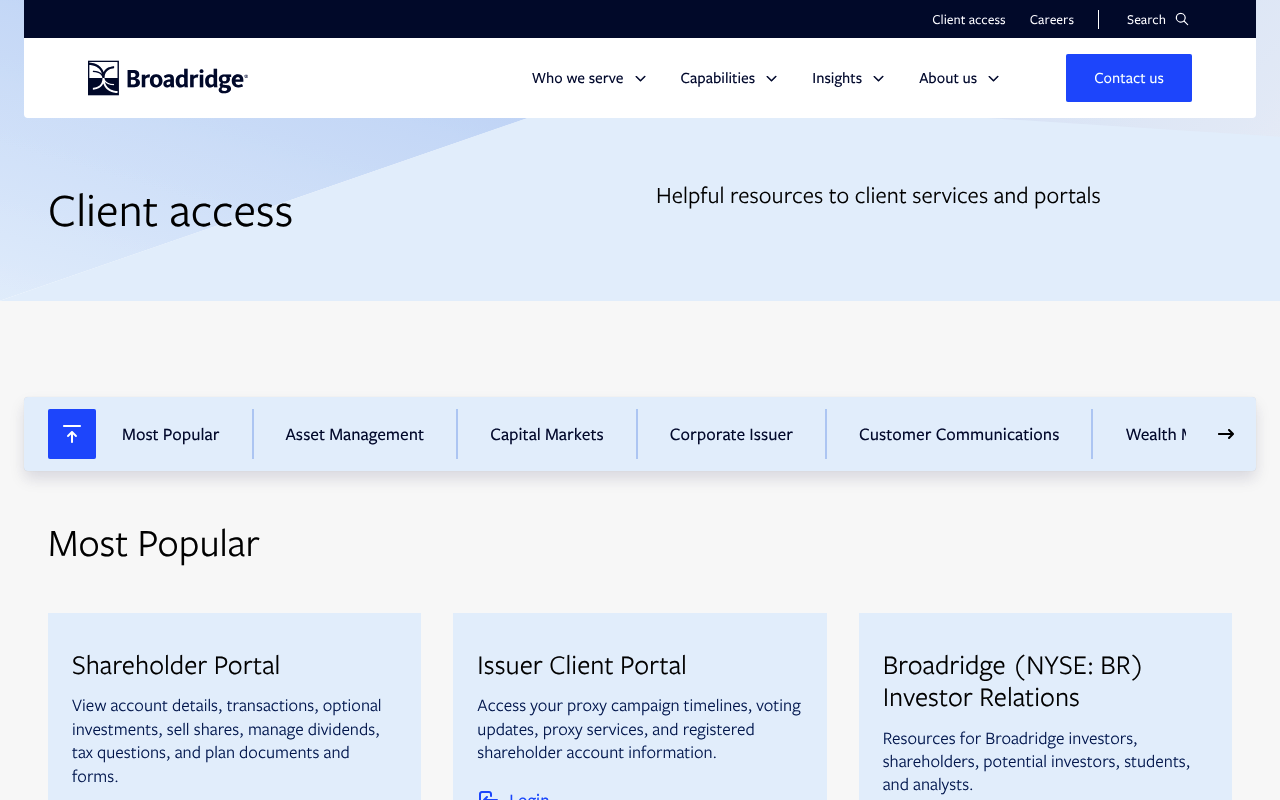Expand the Insights menu

pyautogui.click(x=848, y=78)
